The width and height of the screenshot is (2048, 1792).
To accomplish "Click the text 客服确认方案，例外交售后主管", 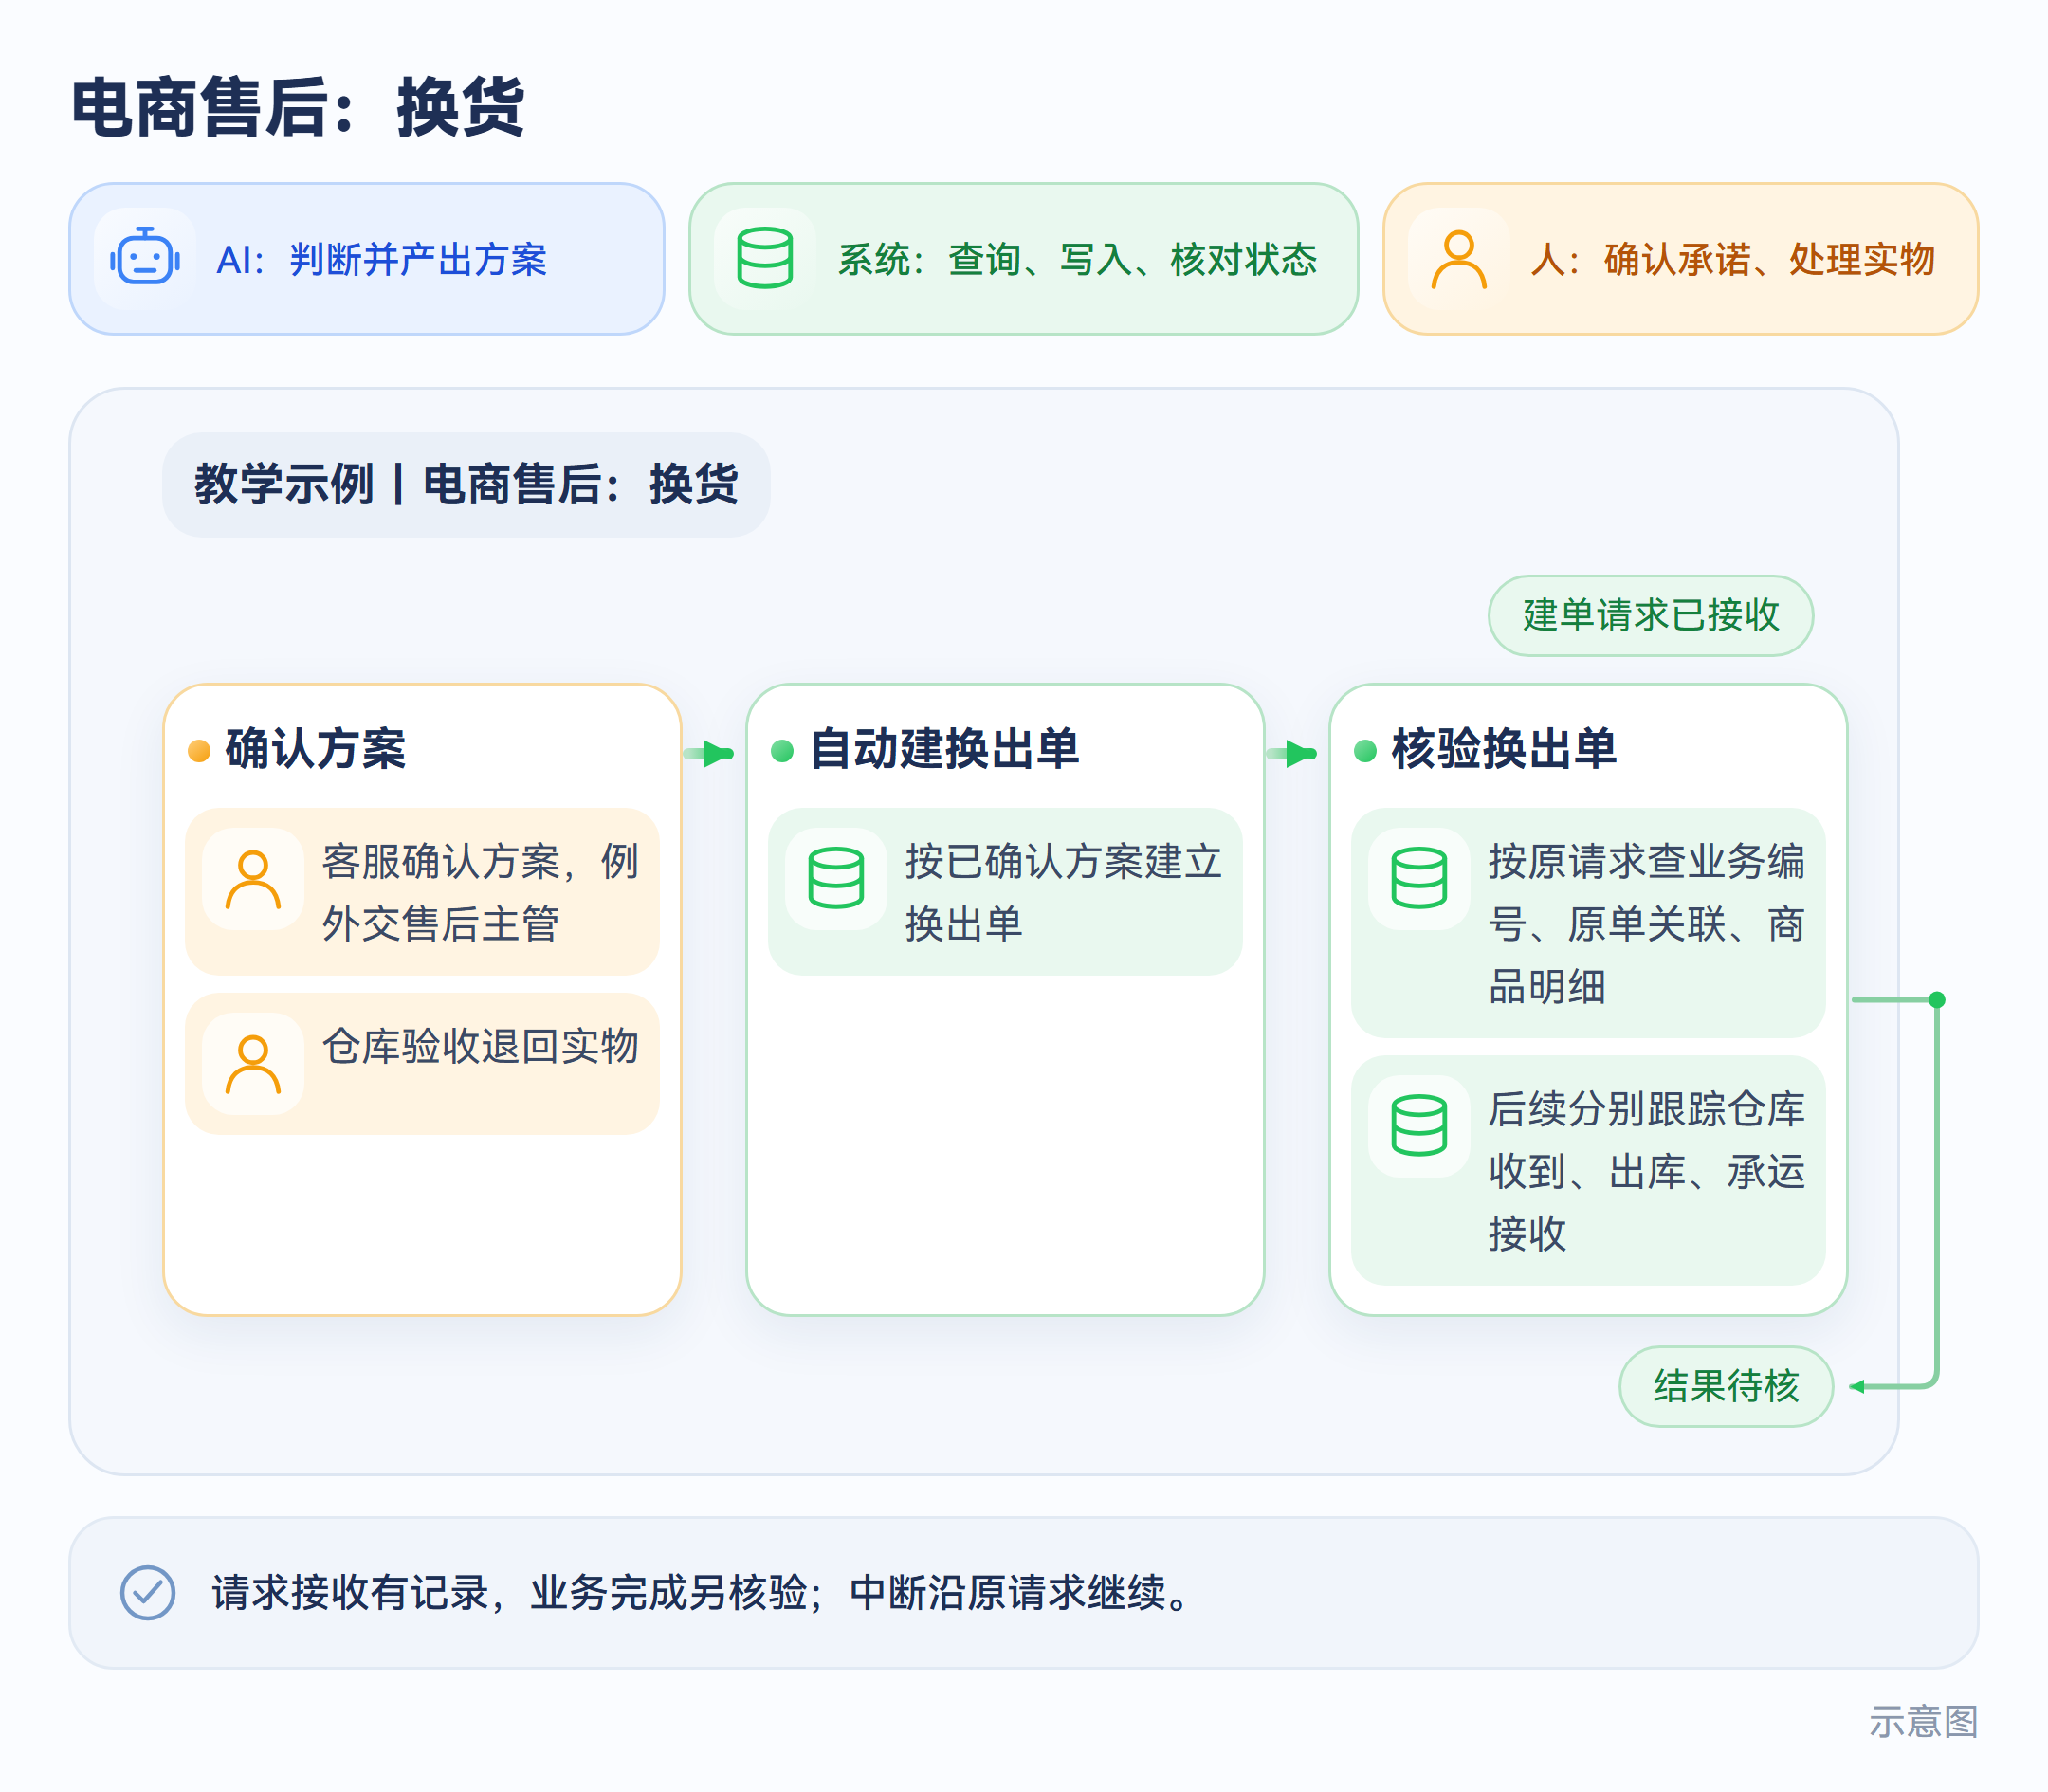I will [x=480, y=892].
